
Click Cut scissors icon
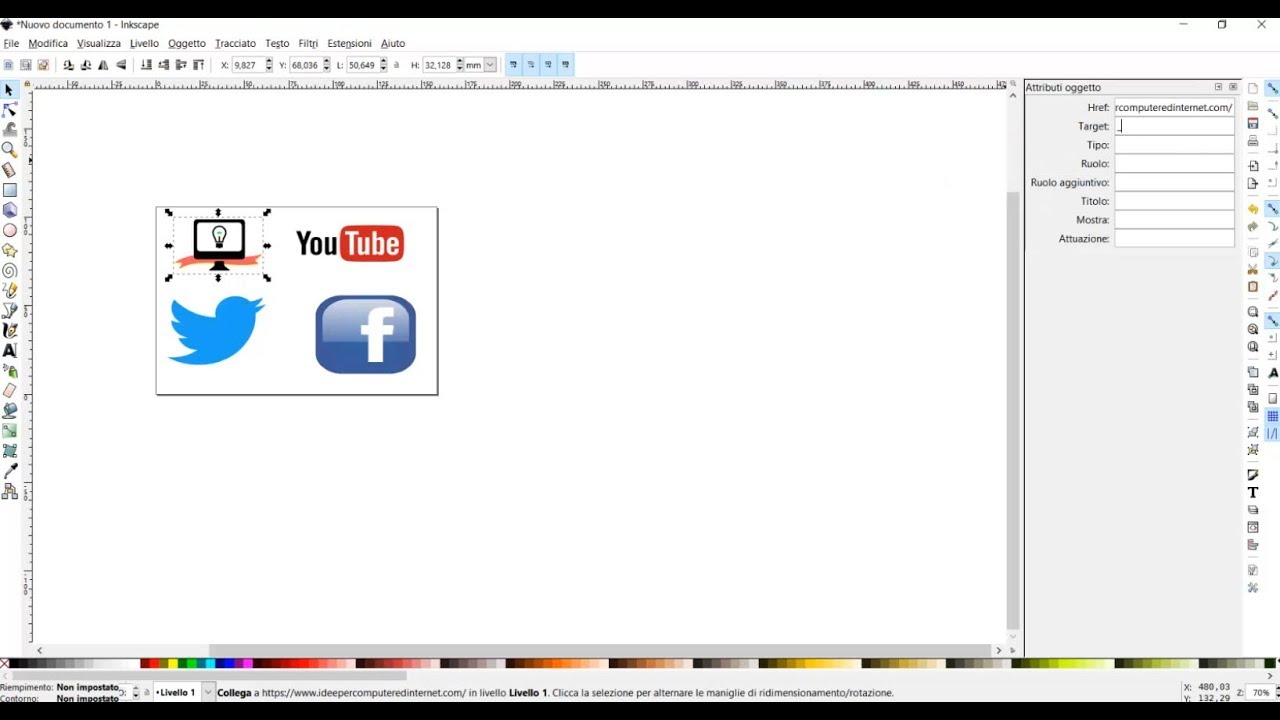pyautogui.click(x=1253, y=269)
